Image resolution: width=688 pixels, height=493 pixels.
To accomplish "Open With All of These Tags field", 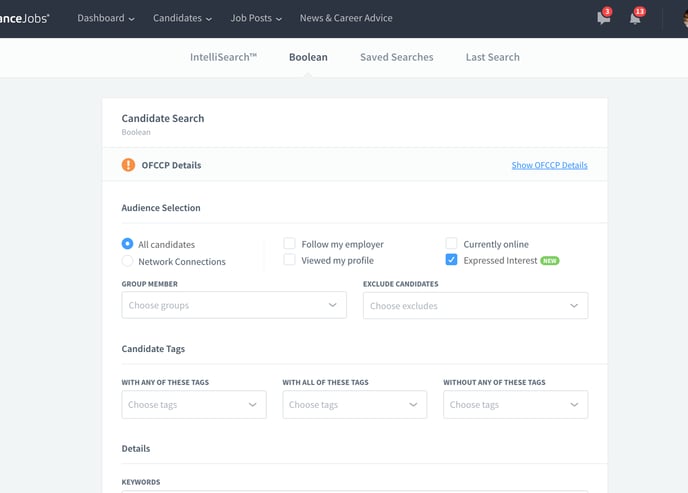I will click(355, 404).
